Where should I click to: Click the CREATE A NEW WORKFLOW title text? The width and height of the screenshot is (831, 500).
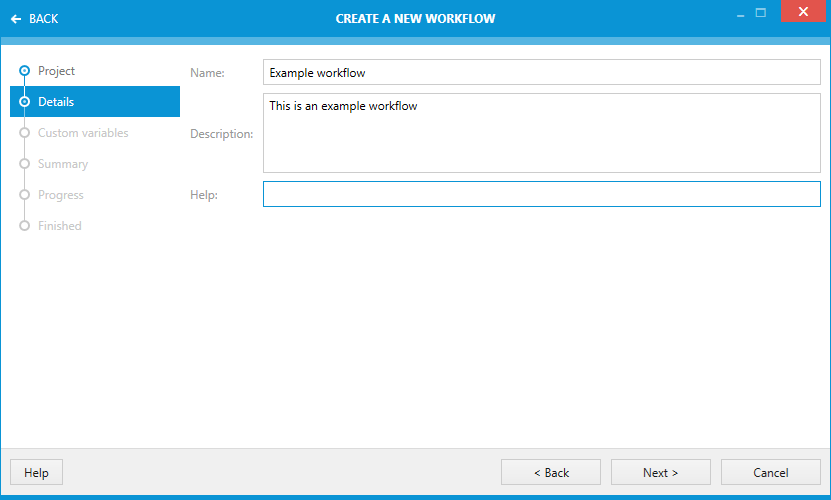point(416,19)
